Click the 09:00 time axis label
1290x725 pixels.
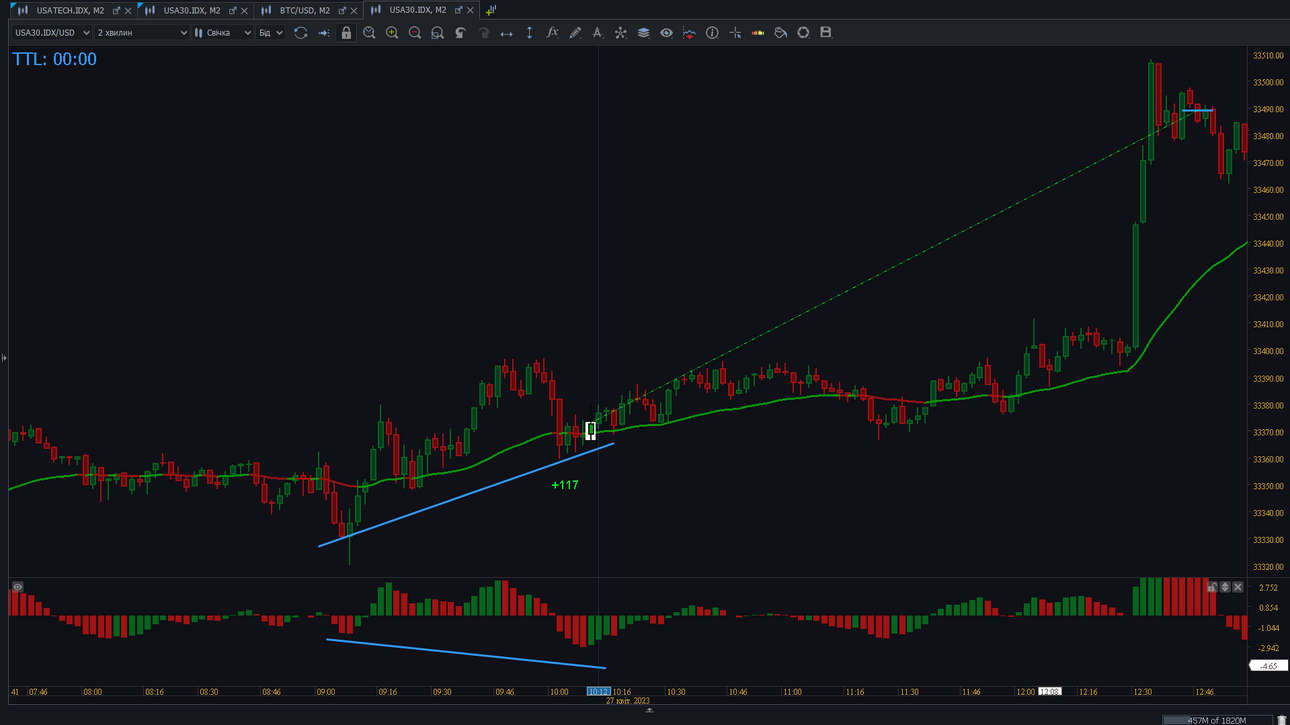[326, 692]
